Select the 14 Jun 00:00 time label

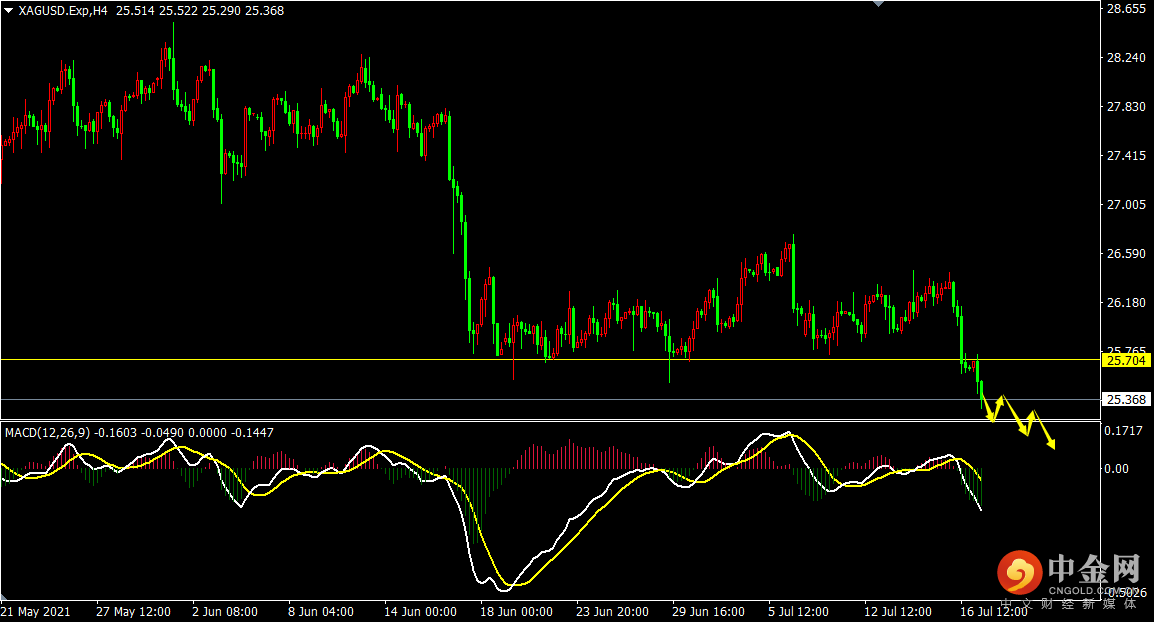pos(421,611)
